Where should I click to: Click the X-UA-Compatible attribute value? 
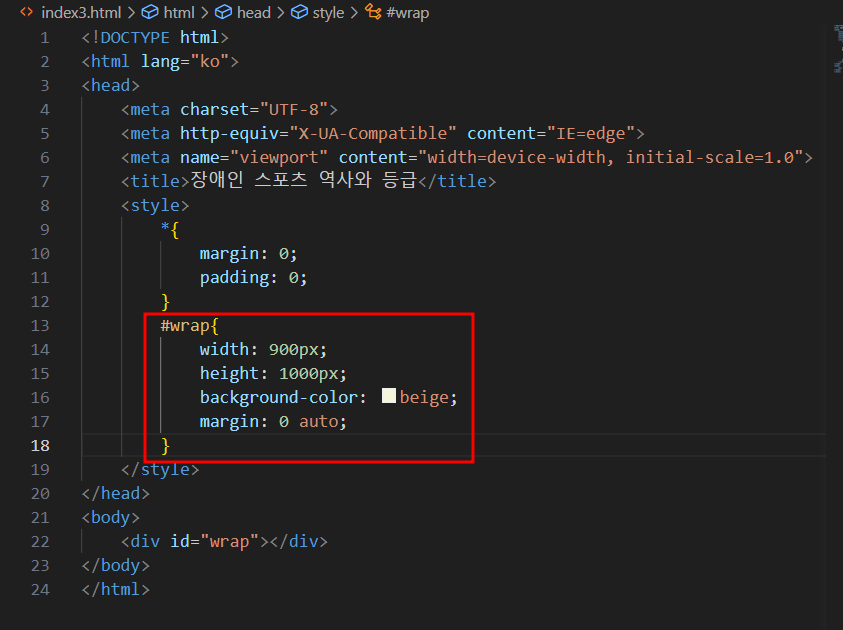tap(373, 133)
